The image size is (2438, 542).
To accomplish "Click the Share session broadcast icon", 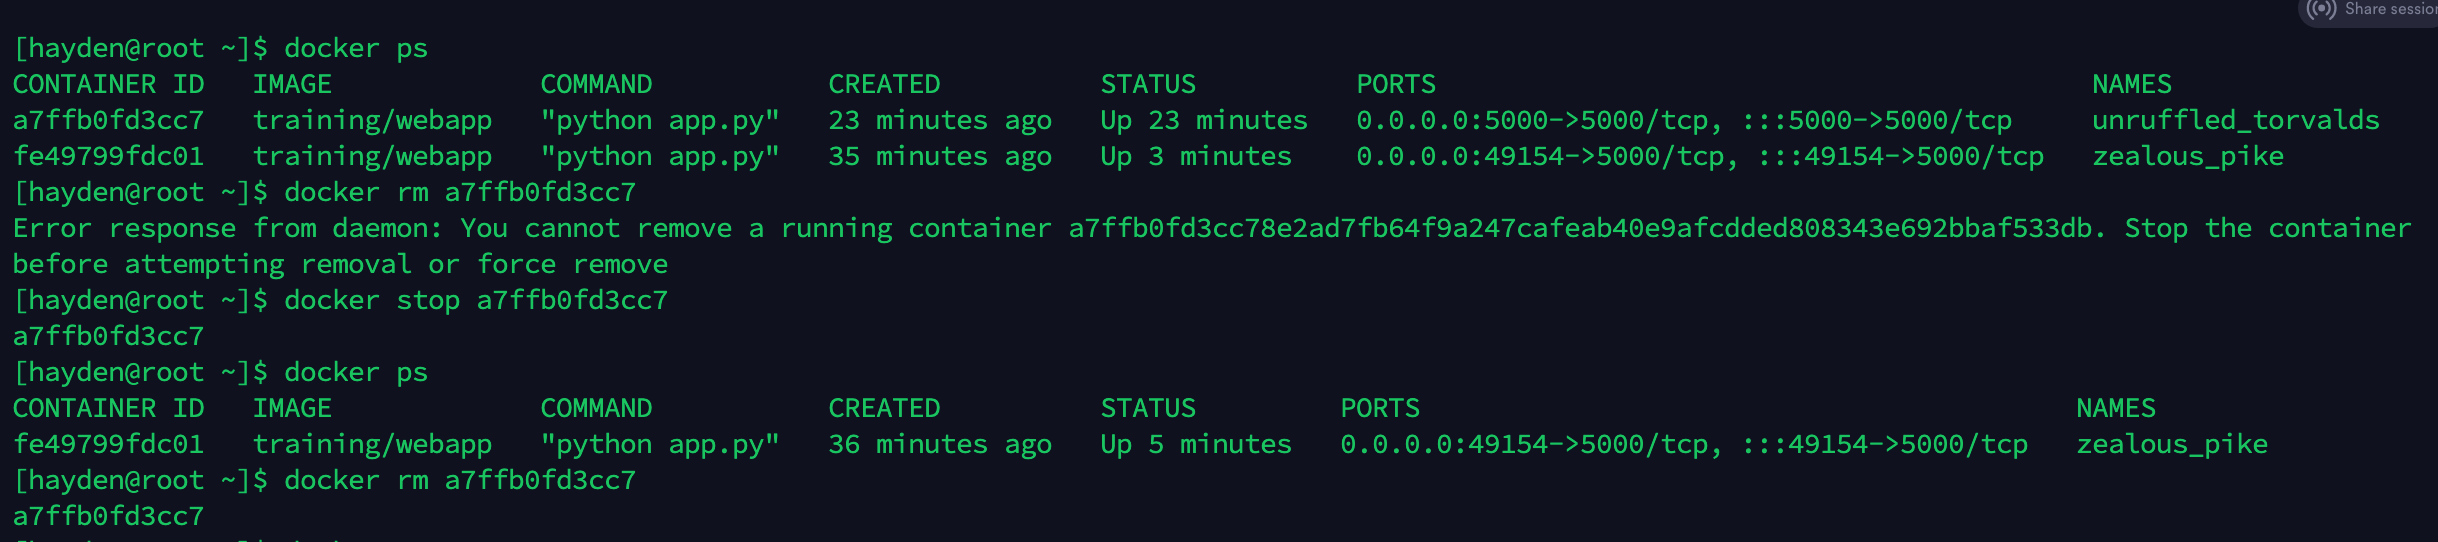I will [x=2321, y=10].
